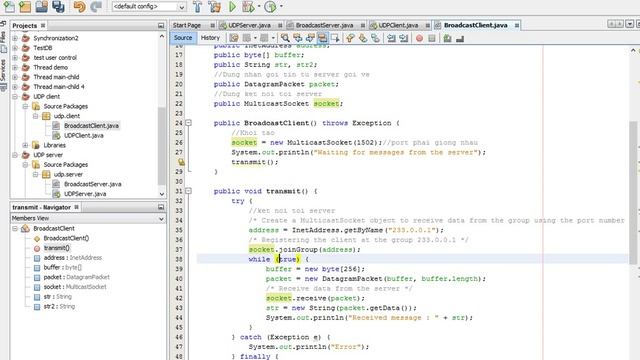Open the Files side tab
Image resolution: width=640 pixels, height=360 pixels.
point(3,42)
